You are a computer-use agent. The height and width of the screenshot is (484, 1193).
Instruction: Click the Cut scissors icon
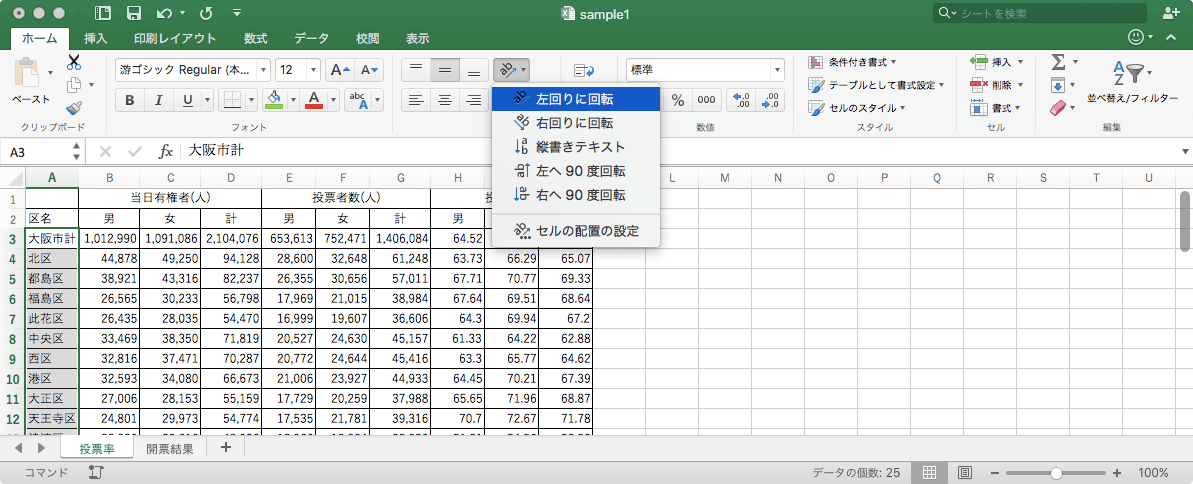(x=75, y=62)
